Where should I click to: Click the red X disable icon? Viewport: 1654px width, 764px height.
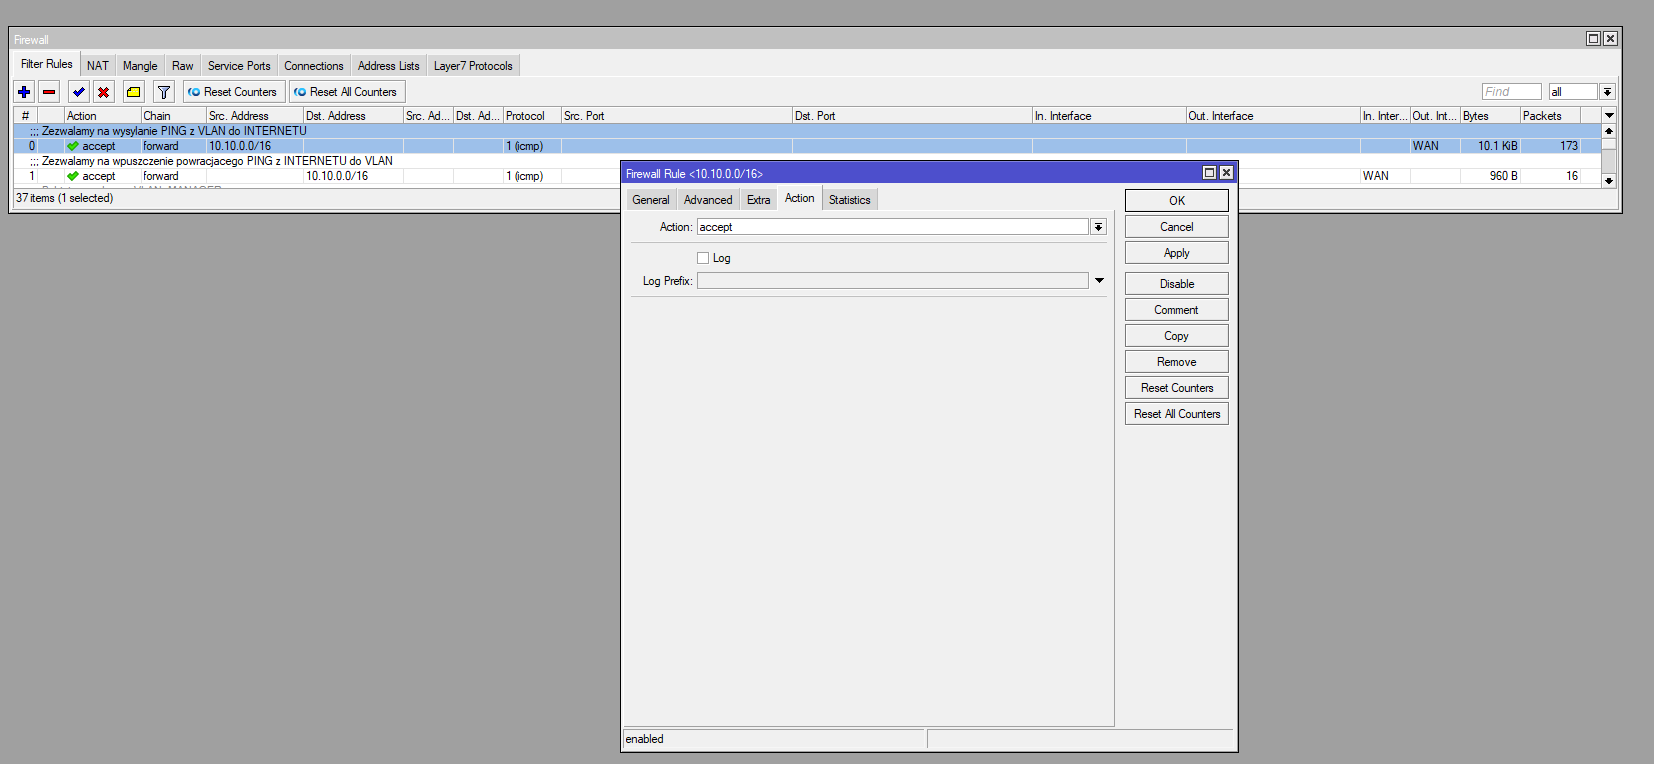[x=103, y=92]
